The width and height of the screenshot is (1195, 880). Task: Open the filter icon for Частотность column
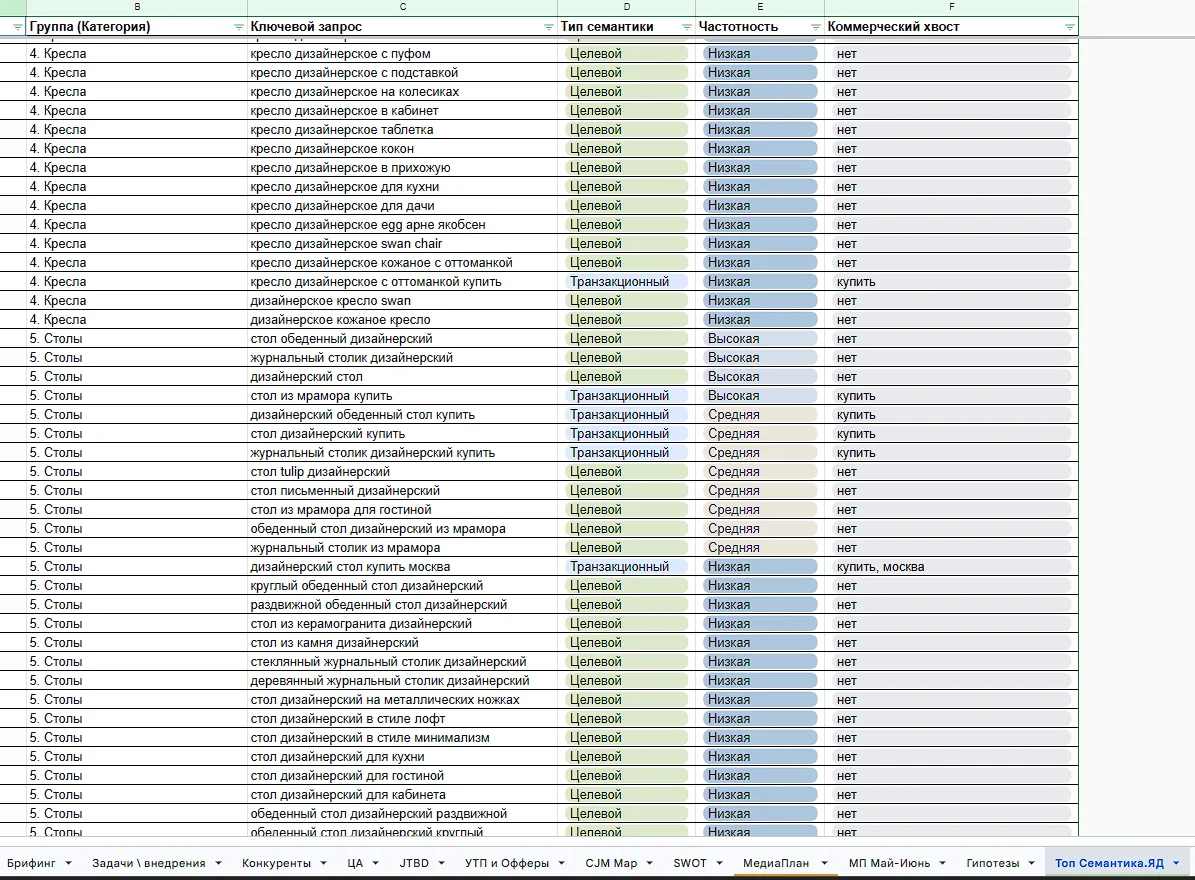click(x=815, y=27)
